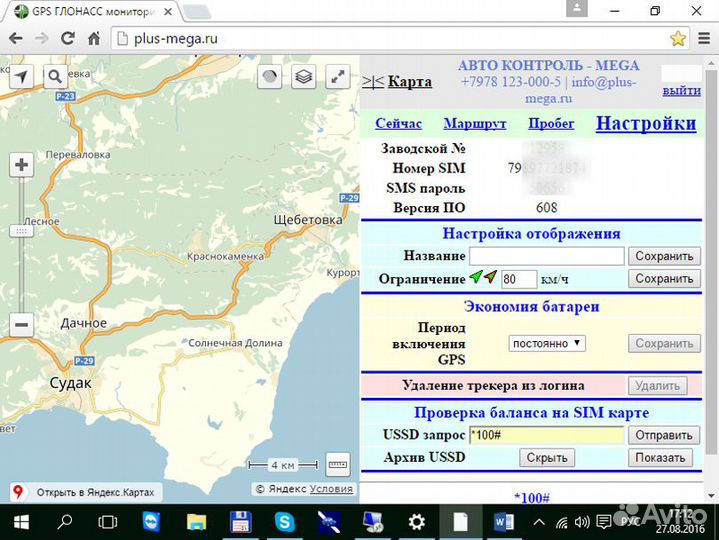719x540 pixels.
Task: Click the plus-mega.ru address bar
Action: (x=390, y=39)
